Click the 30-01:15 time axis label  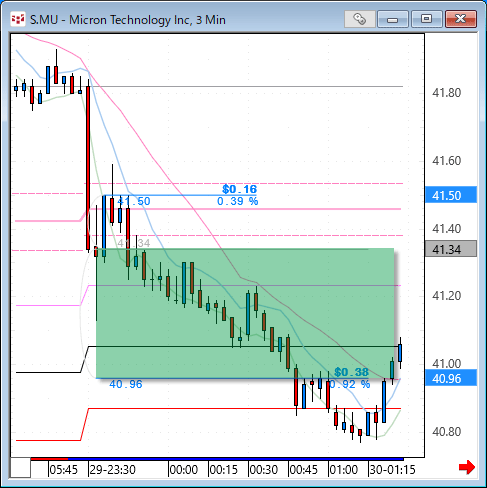(393, 470)
